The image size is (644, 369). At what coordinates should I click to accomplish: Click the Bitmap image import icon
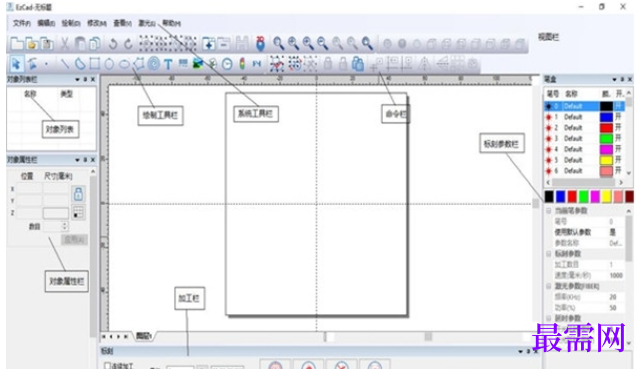198,64
